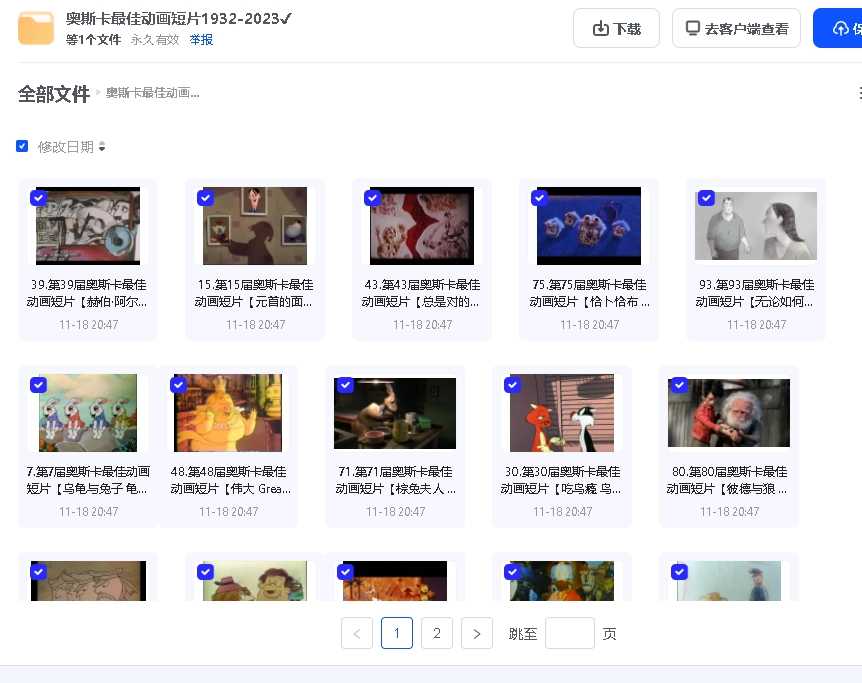Open thumbnail of 80.第80届 video

[x=729, y=413]
